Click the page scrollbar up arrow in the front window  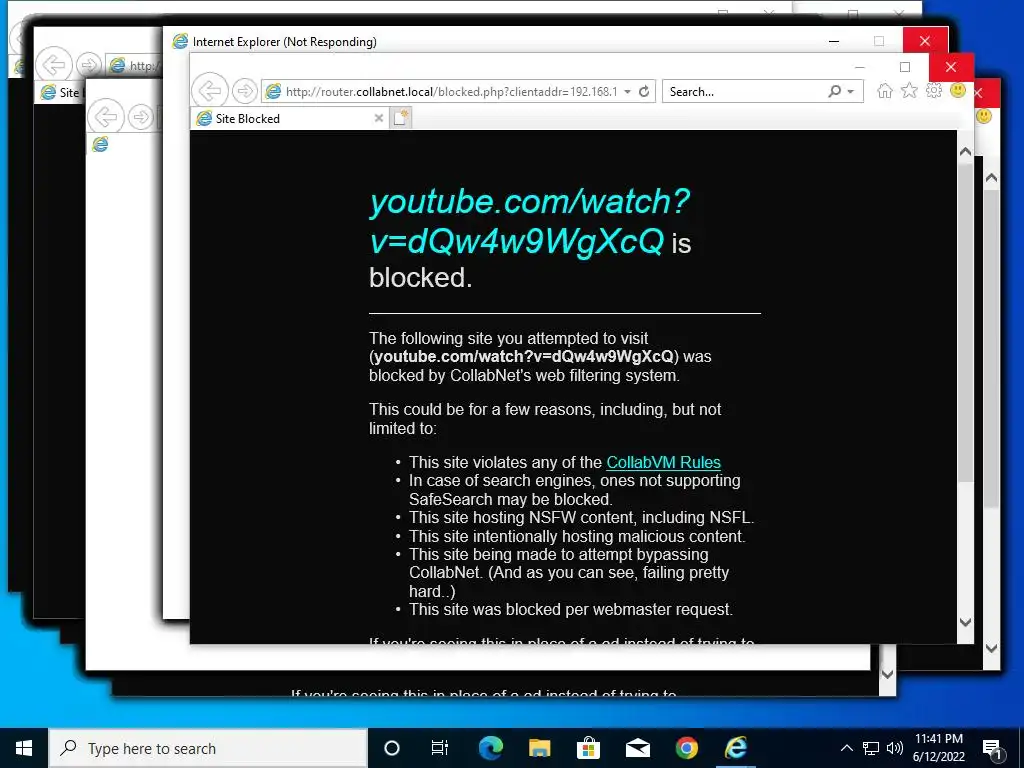[965, 152]
